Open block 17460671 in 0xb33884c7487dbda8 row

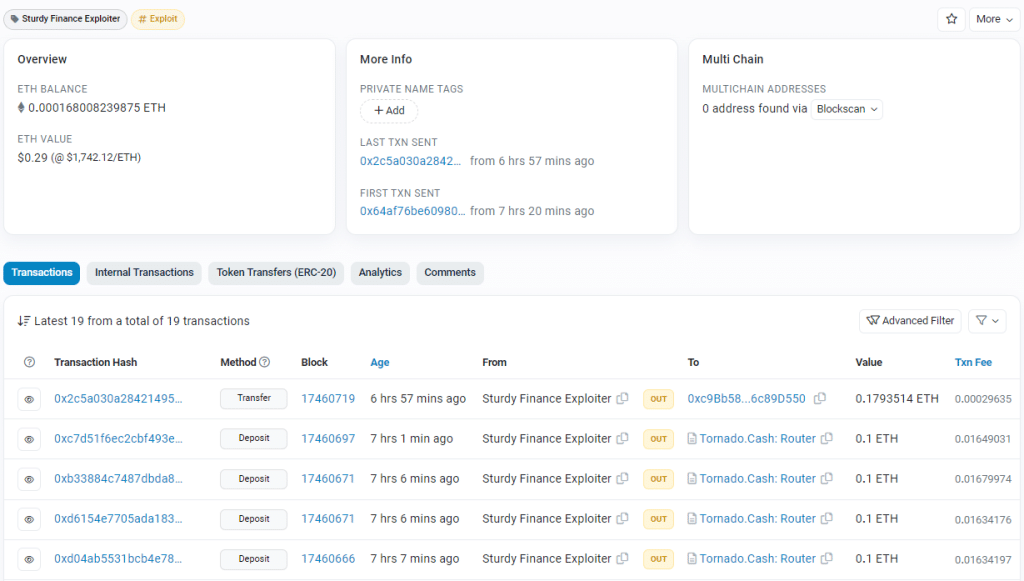[x=328, y=479]
